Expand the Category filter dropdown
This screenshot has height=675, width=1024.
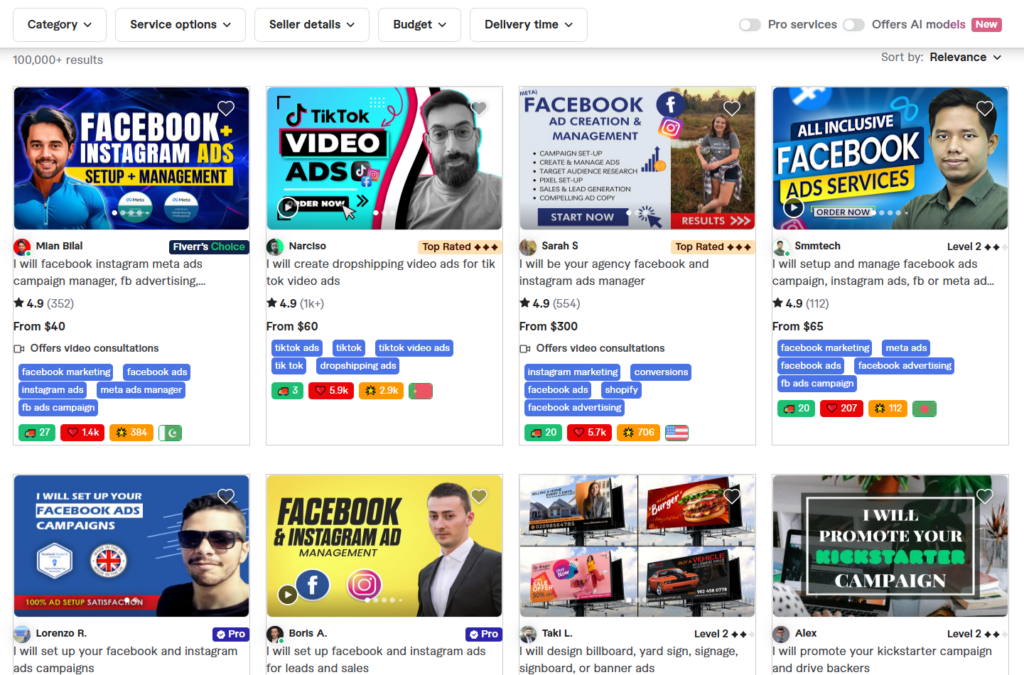[59, 25]
